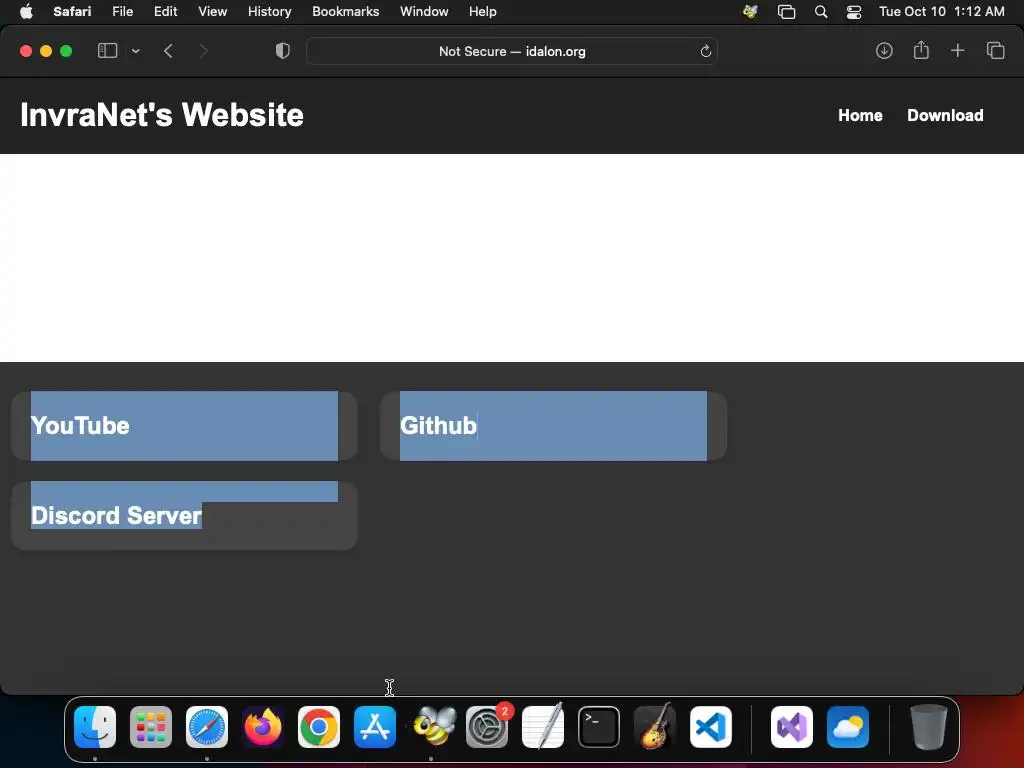Toggle the Safari sidebar button
This screenshot has width=1024, height=768.
click(x=107, y=51)
